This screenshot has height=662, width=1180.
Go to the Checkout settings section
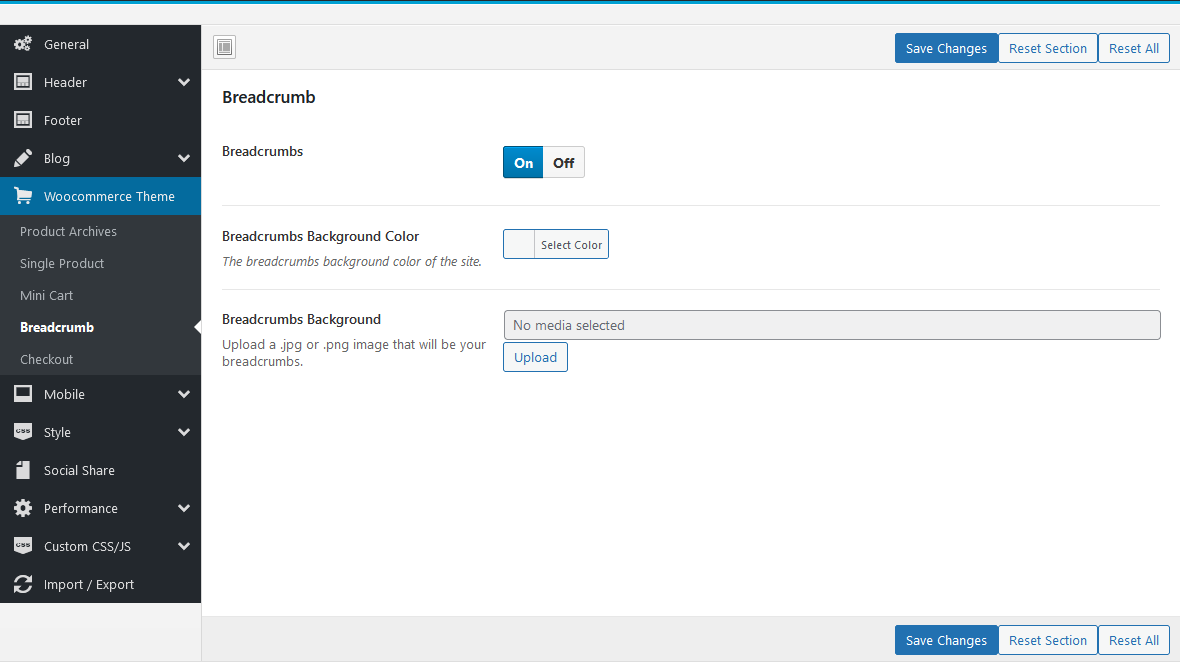click(x=46, y=359)
